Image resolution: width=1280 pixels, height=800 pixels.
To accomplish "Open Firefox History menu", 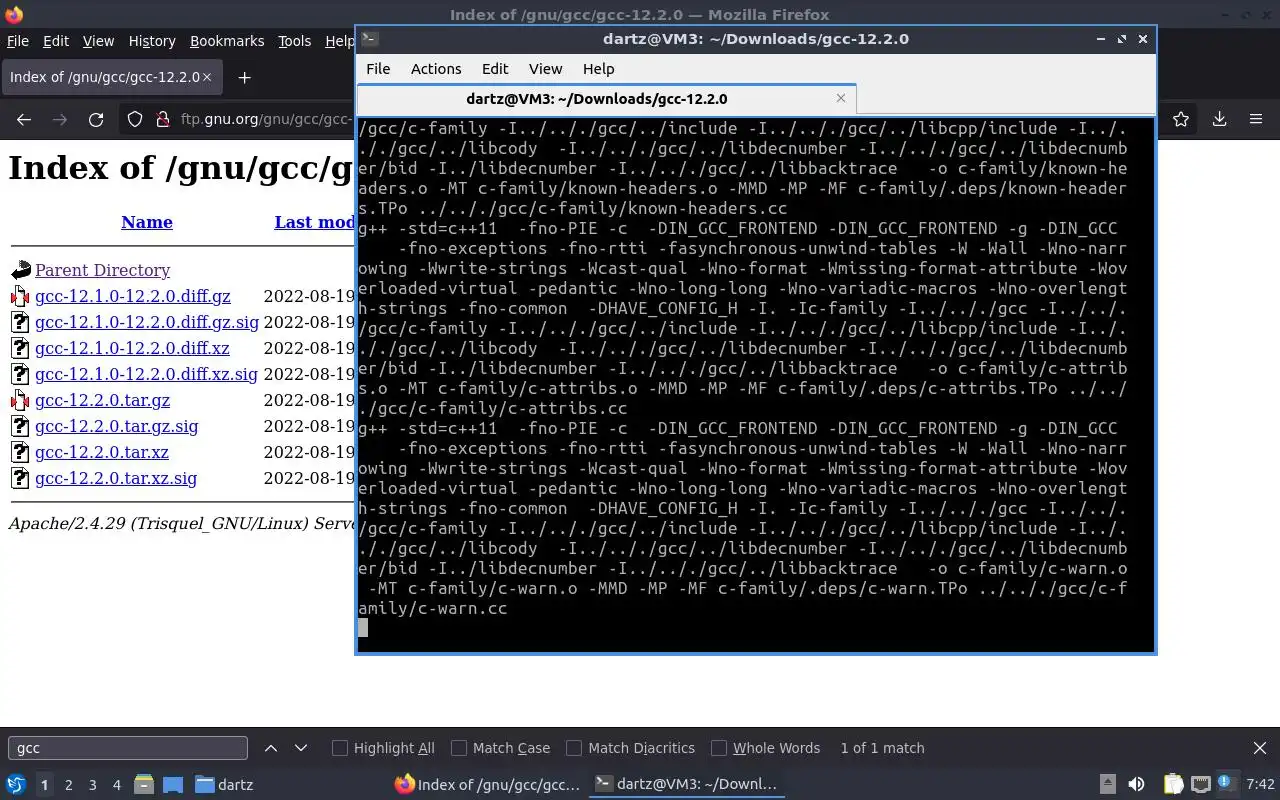I will [152, 41].
